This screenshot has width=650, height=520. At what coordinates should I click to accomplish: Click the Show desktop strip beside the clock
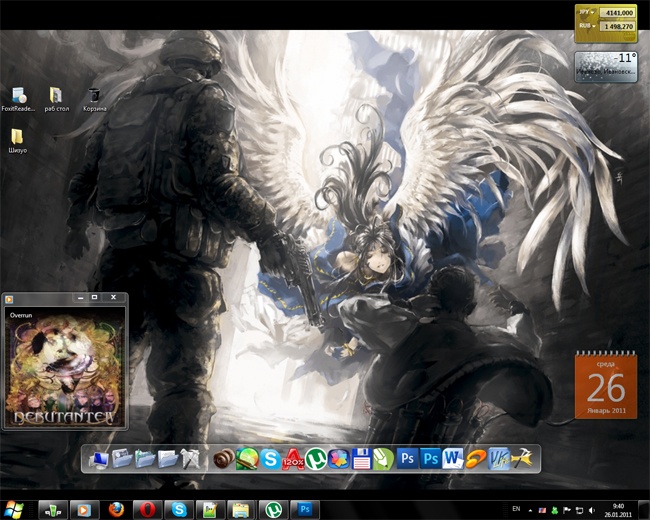[644, 510]
